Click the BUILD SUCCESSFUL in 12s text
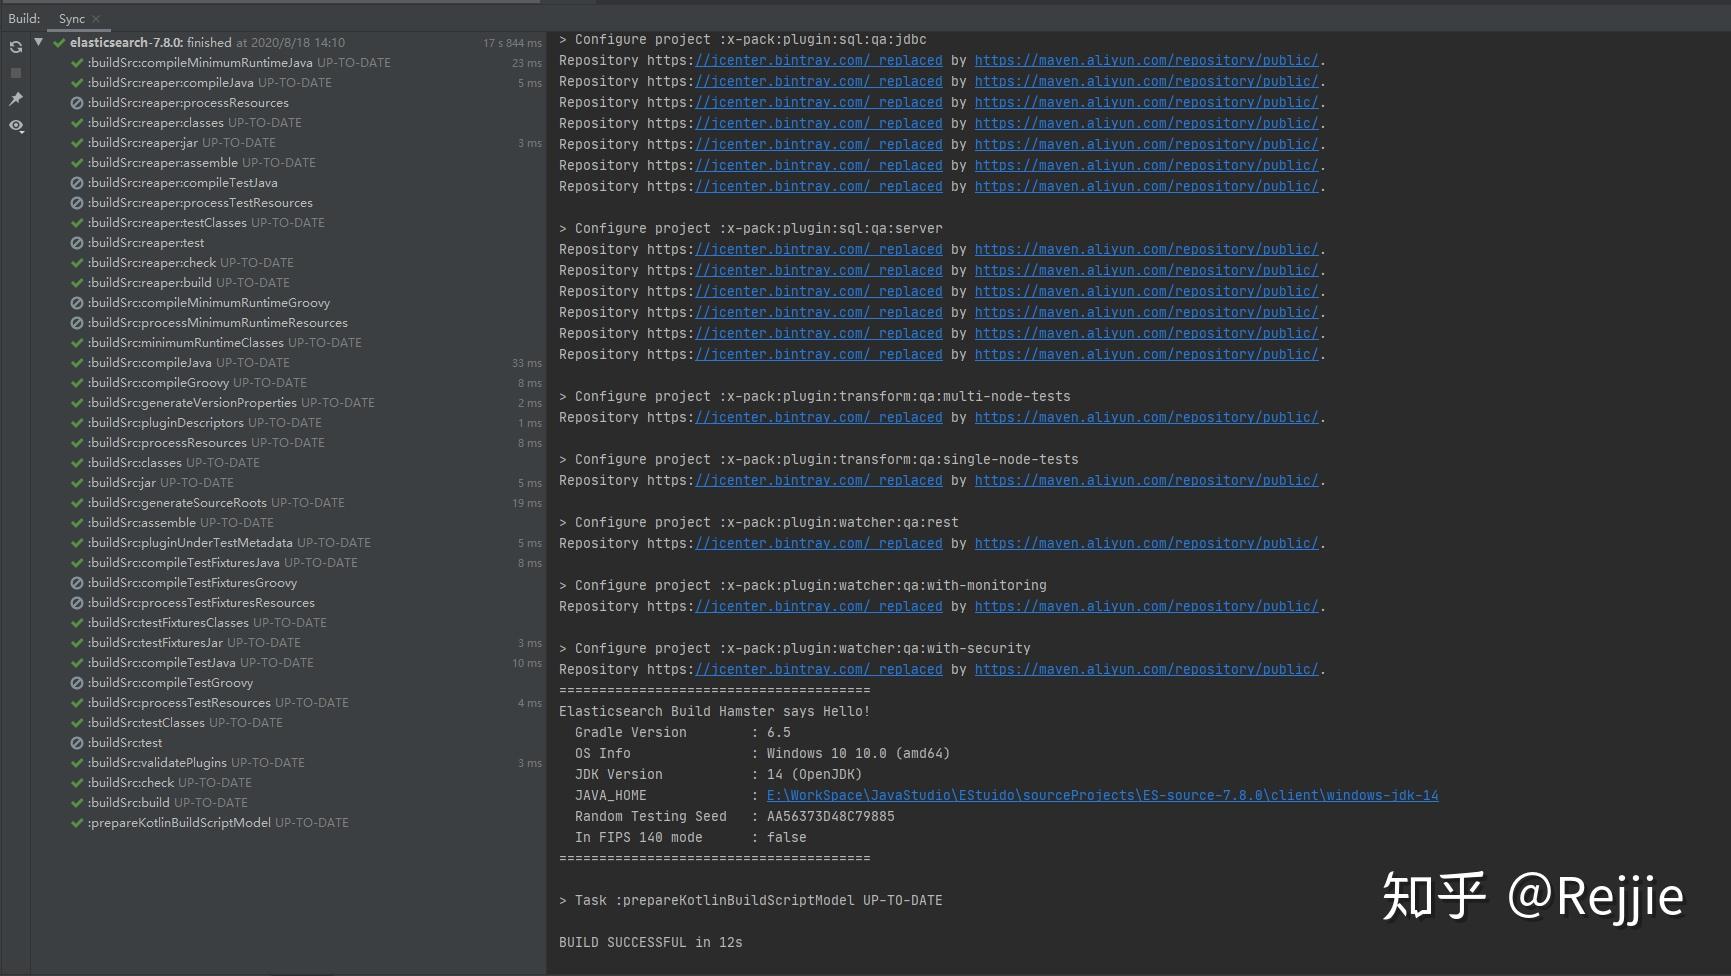The height and width of the screenshot is (976, 1731). click(x=651, y=942)
